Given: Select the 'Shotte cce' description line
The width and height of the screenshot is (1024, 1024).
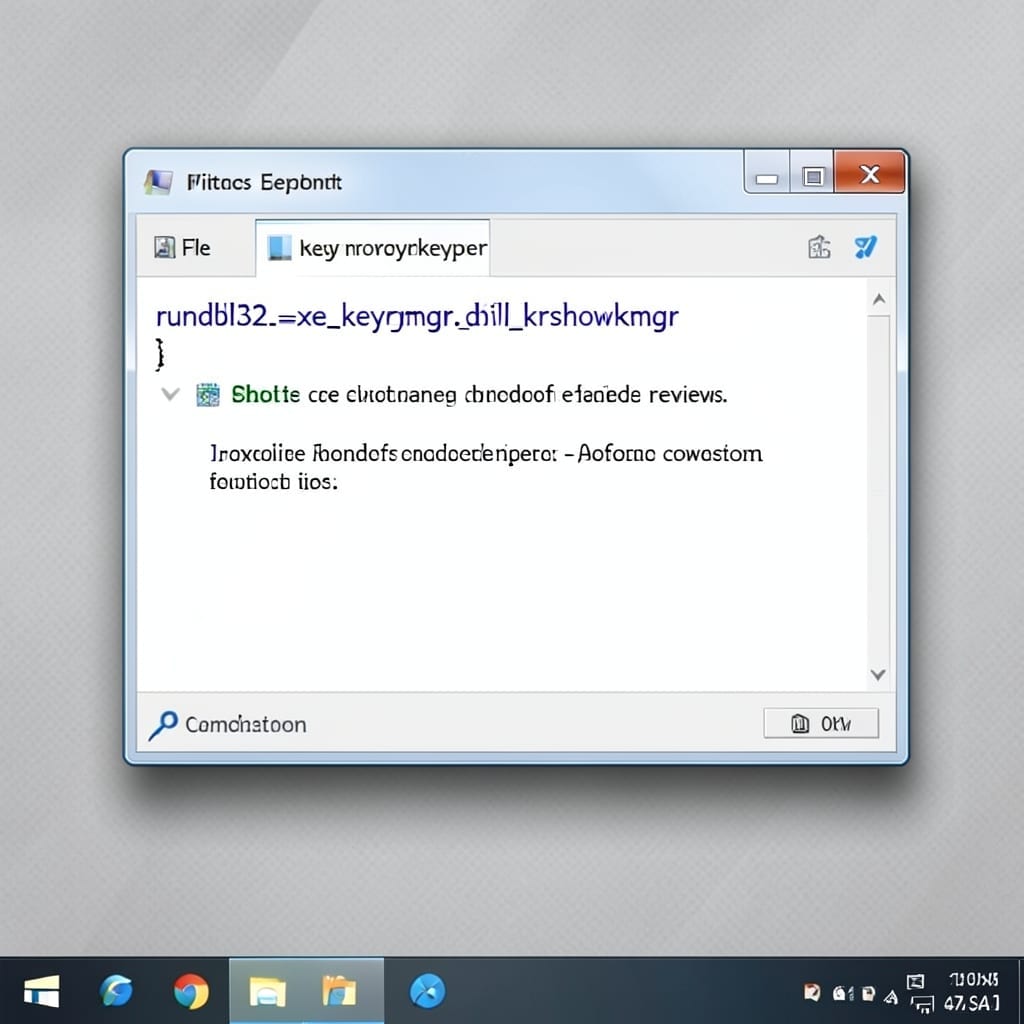Looking at the screenshot, I should (479, 394).
